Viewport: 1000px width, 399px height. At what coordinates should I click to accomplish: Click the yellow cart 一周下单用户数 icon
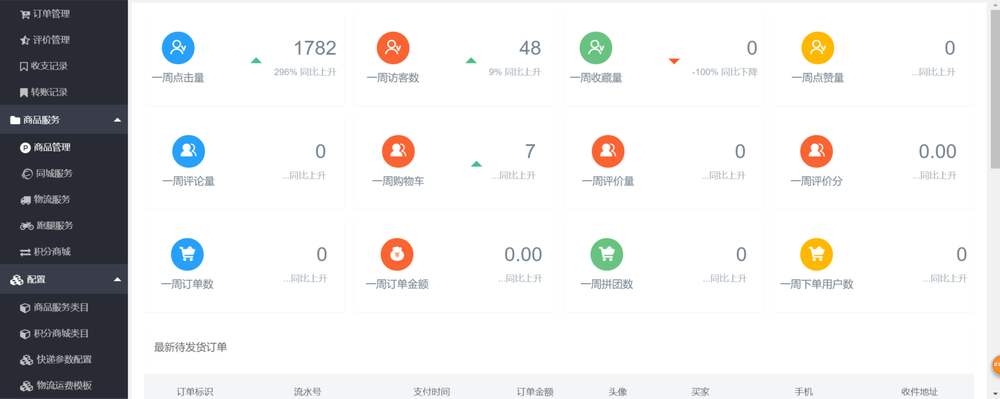(816, 254)
